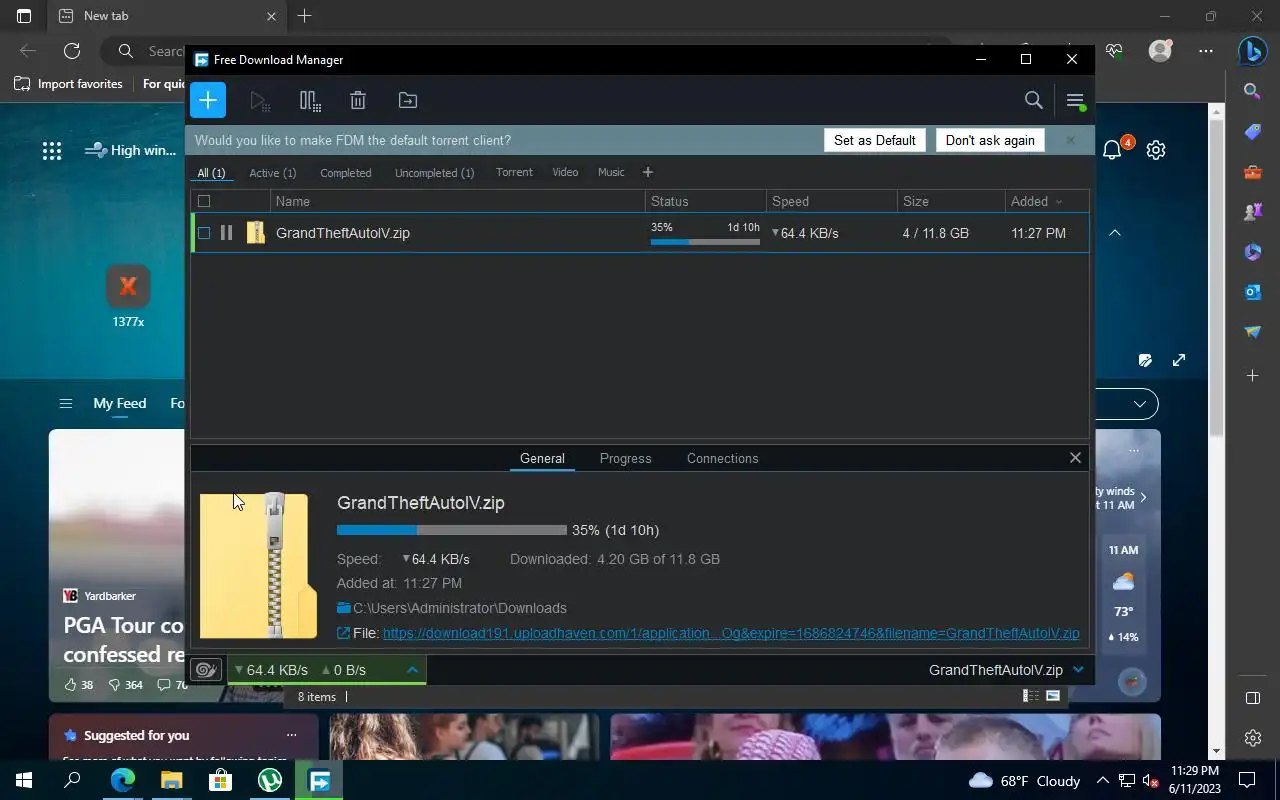Click the large zip thumbnail in details panel
Image resolution: width=1280 pixels, height=800 pixels.
pos(258,565)
